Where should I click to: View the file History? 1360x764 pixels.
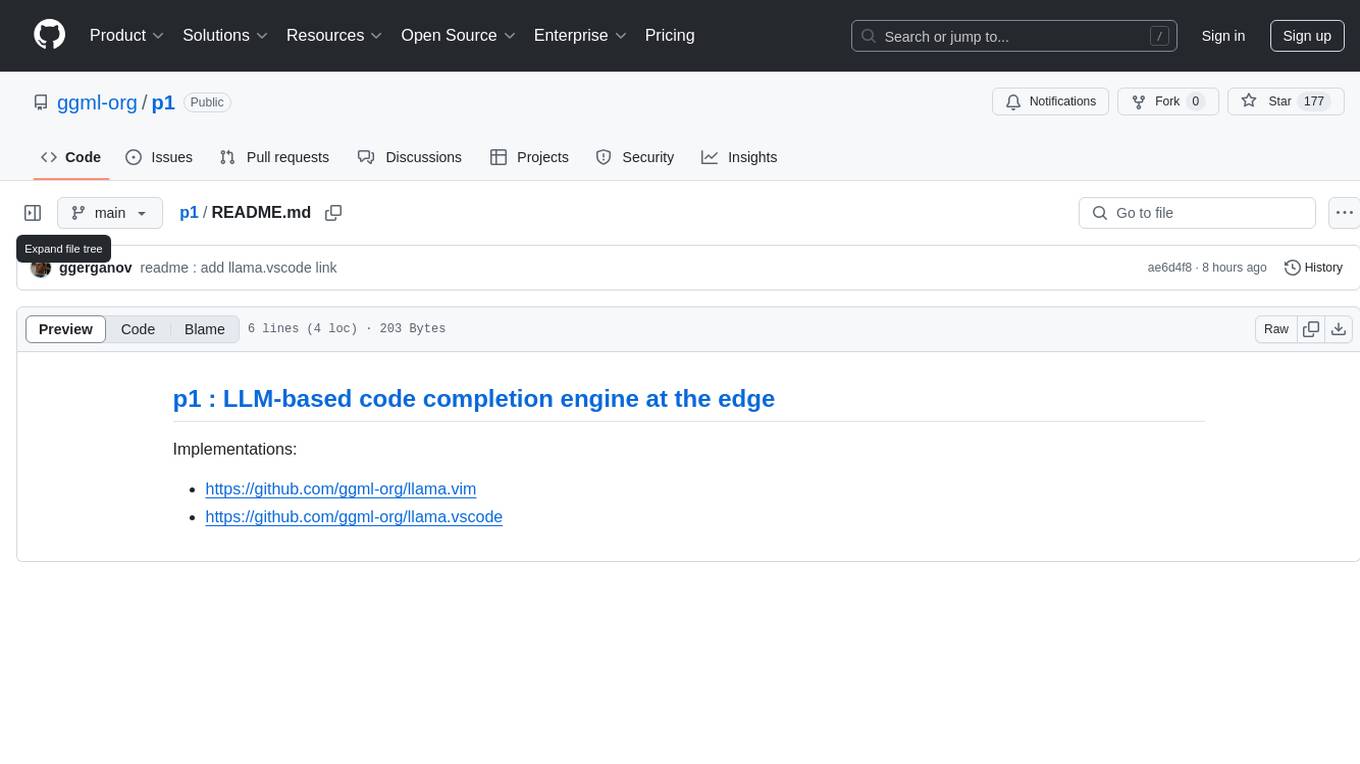(1313, 268)
